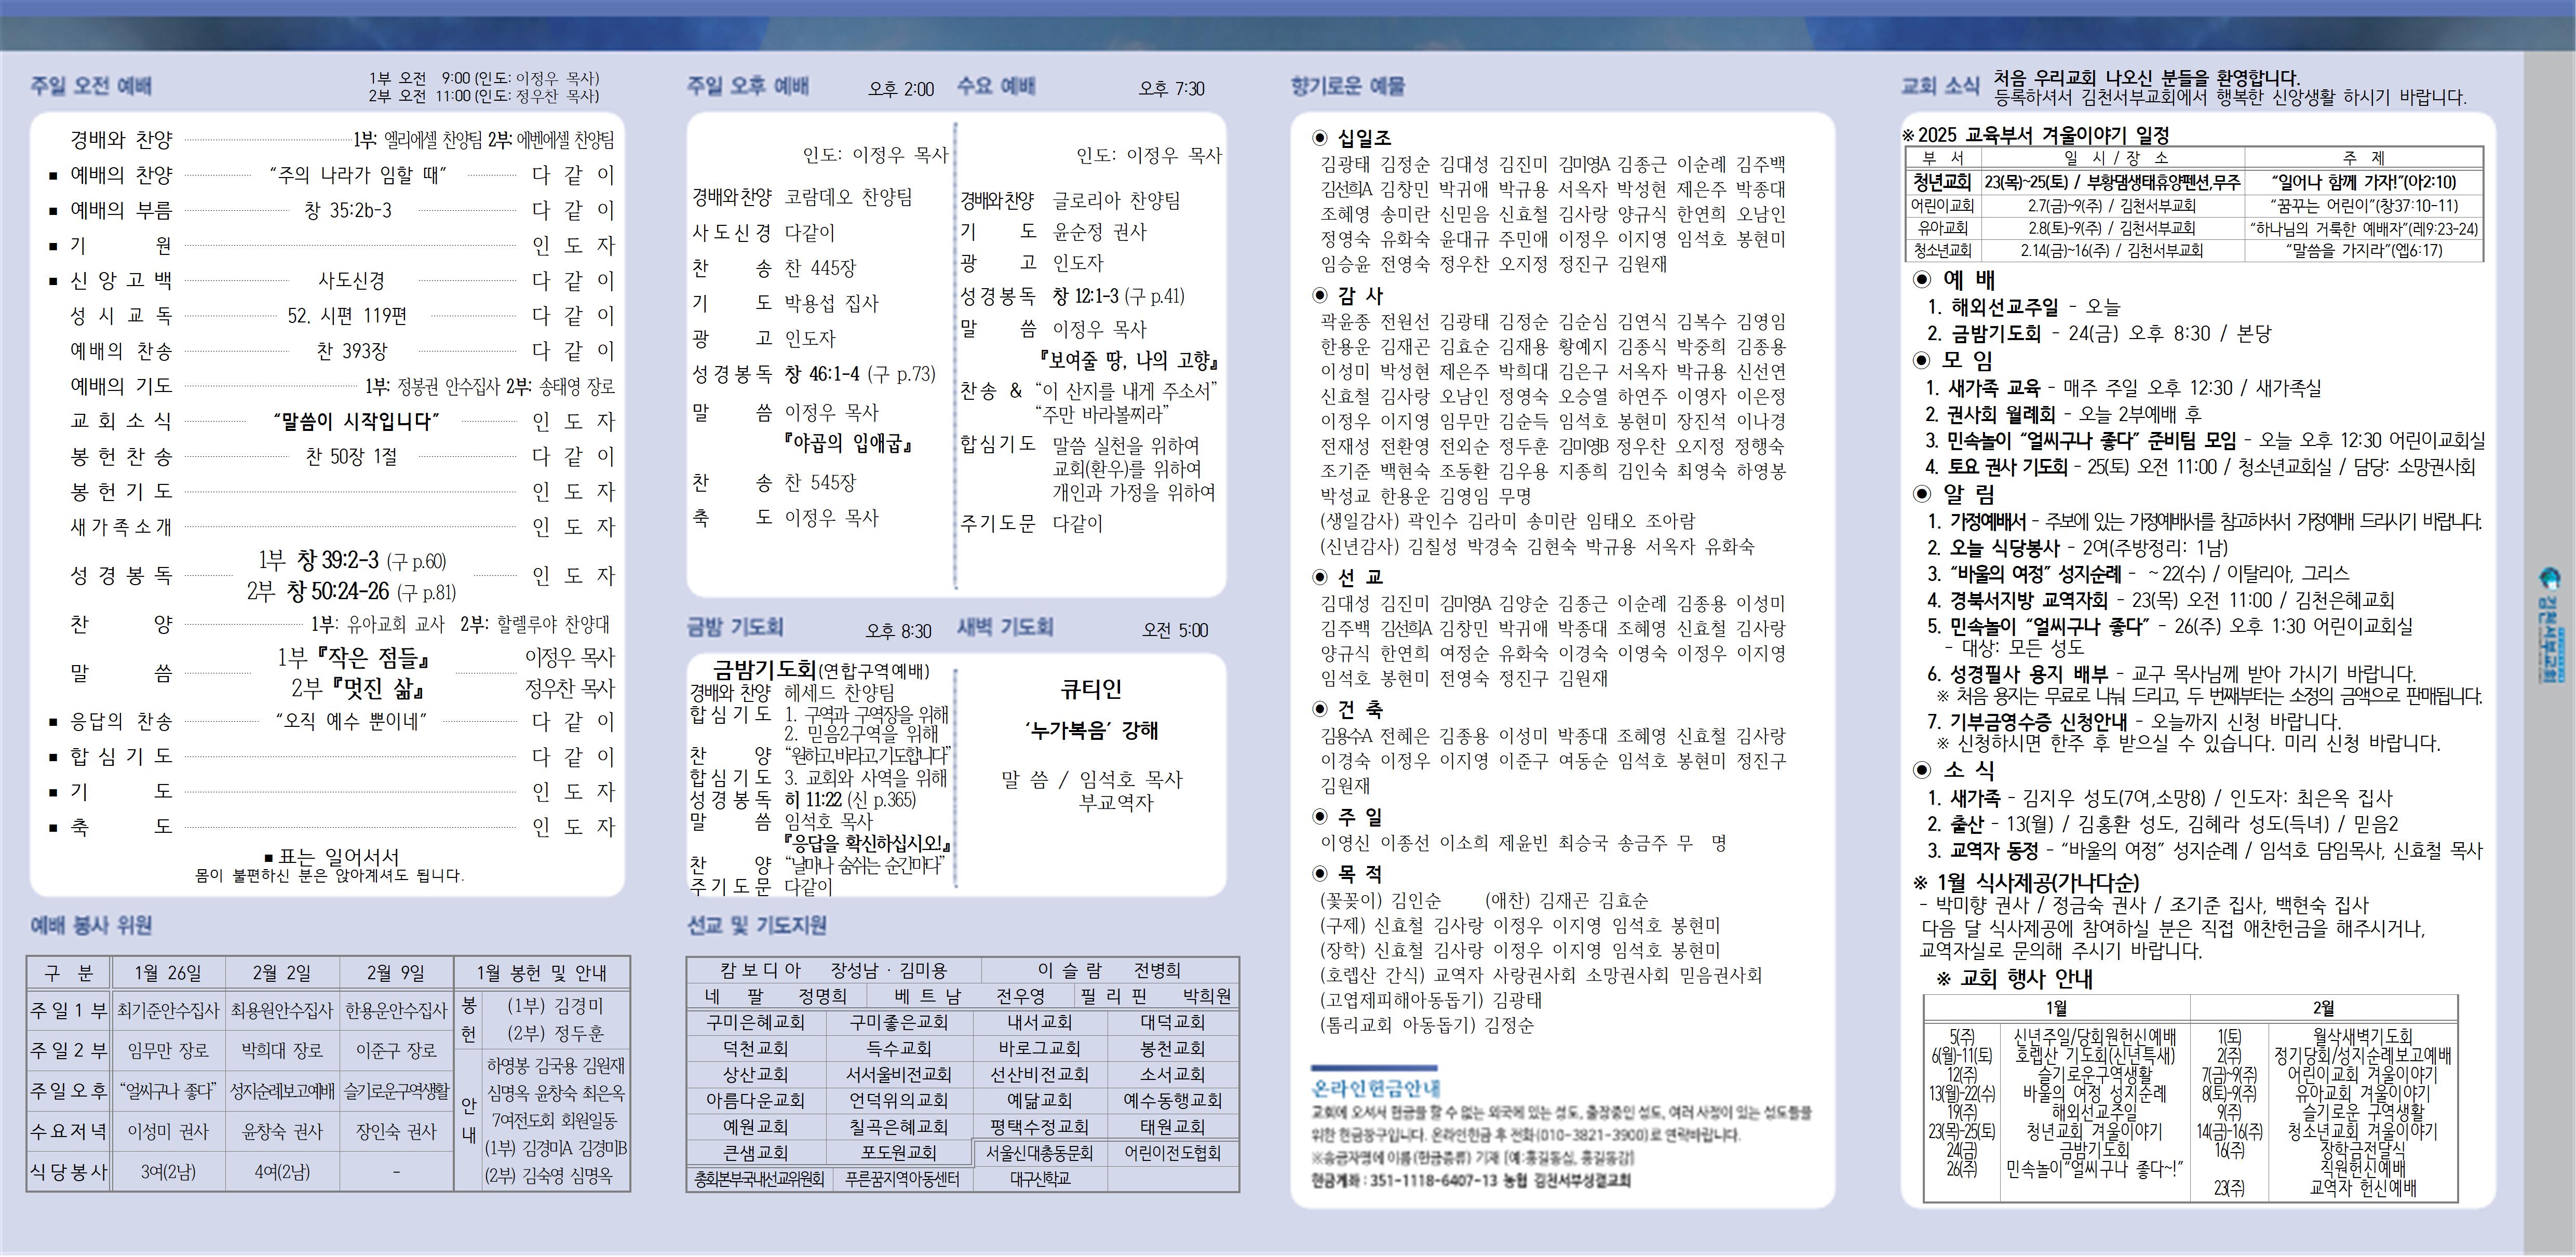Select sermon title 『야곱의 입애굽』
2576x1257 pixels.
click(x=849, y=442)
